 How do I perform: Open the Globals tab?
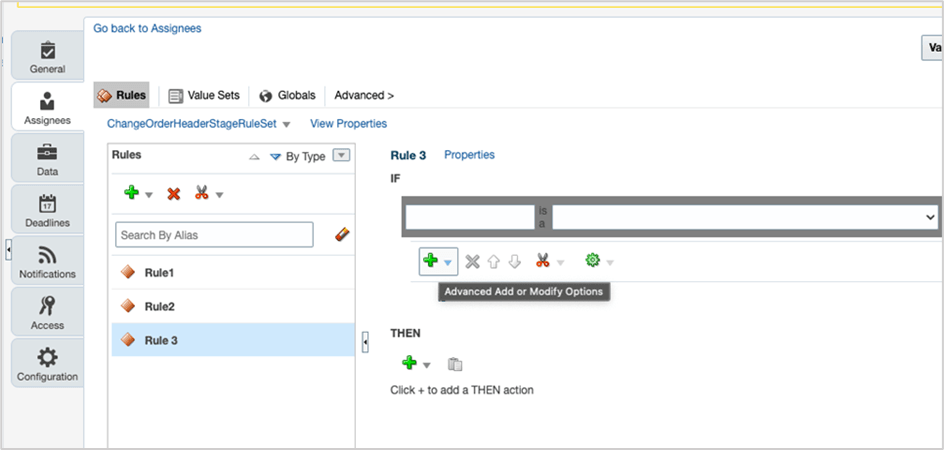click(x=288, y=95)
